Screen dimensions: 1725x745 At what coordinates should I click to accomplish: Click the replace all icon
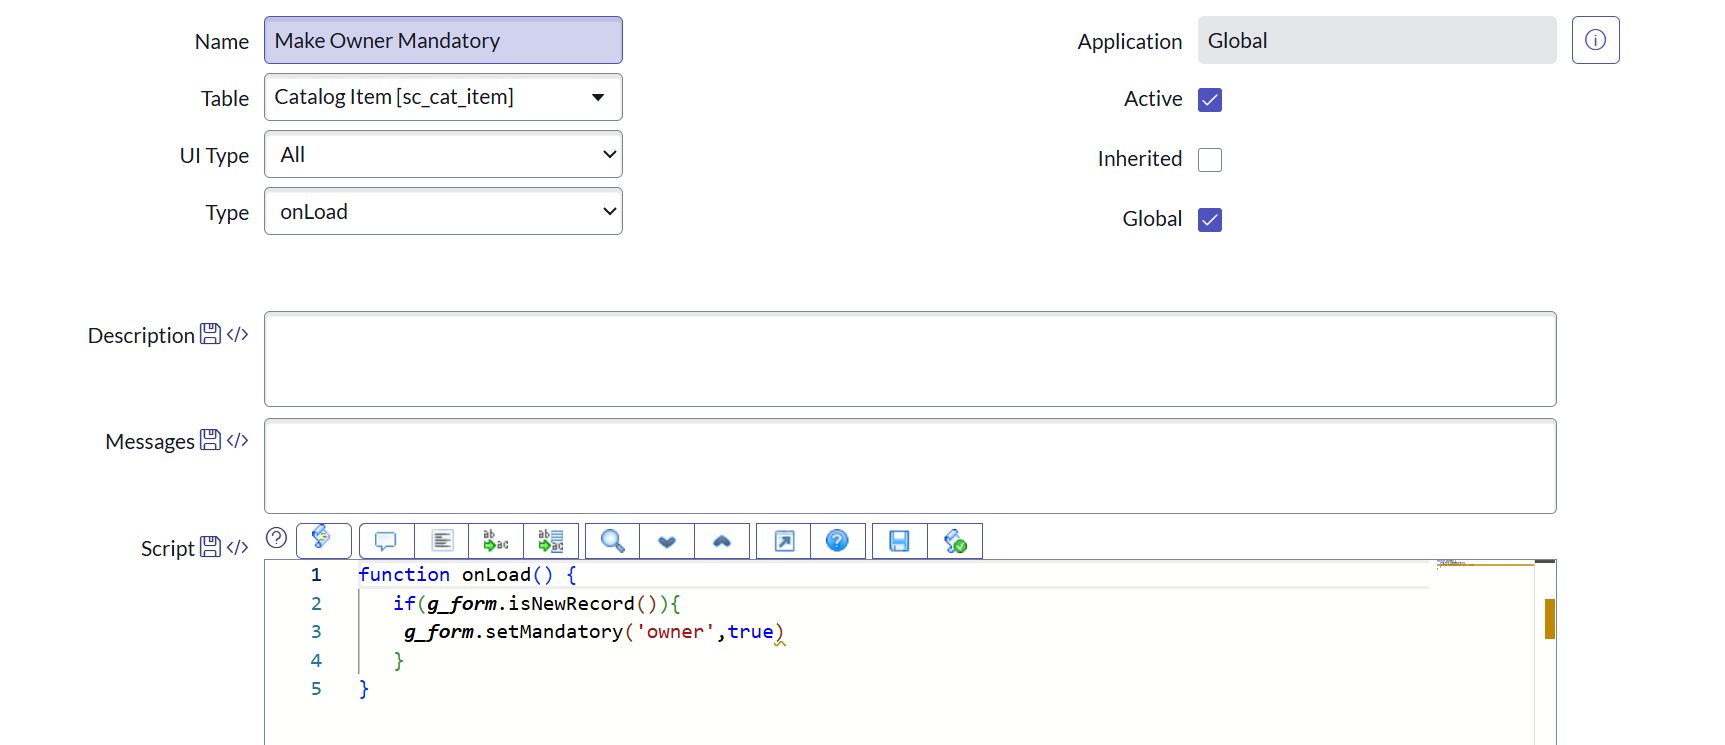click(551, 541)
